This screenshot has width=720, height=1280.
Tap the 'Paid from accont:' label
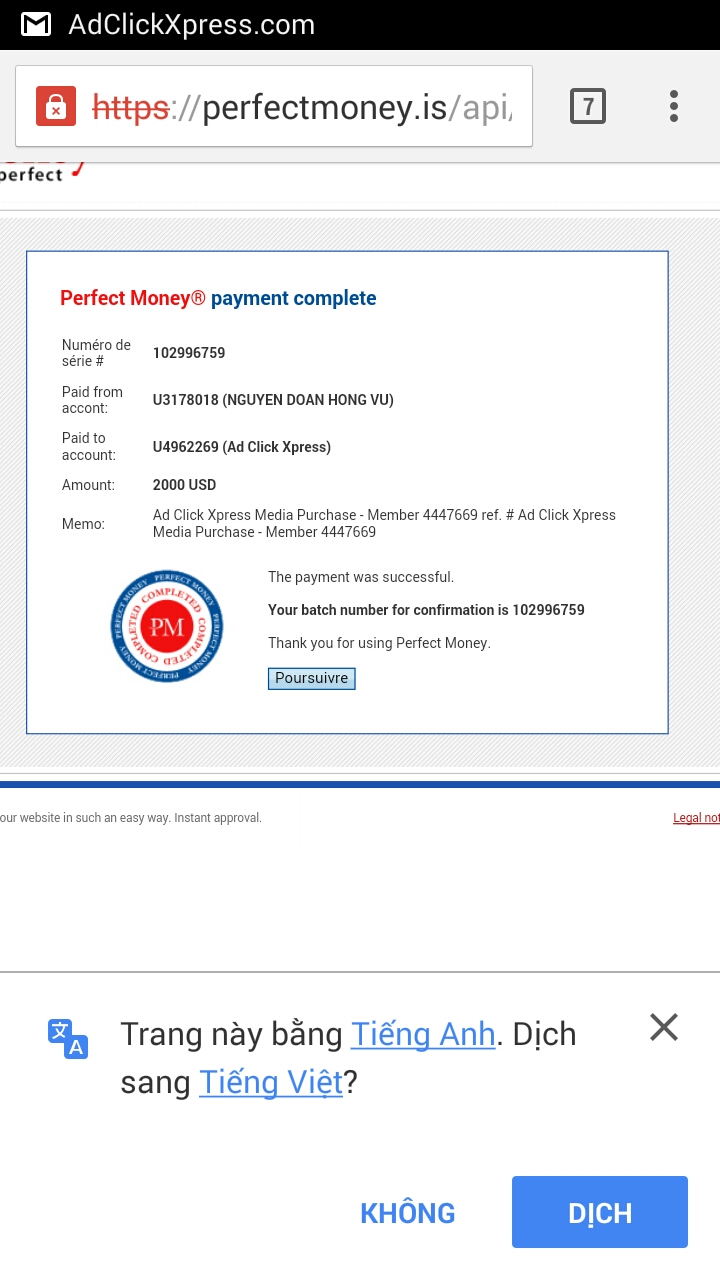click(92, 400)
